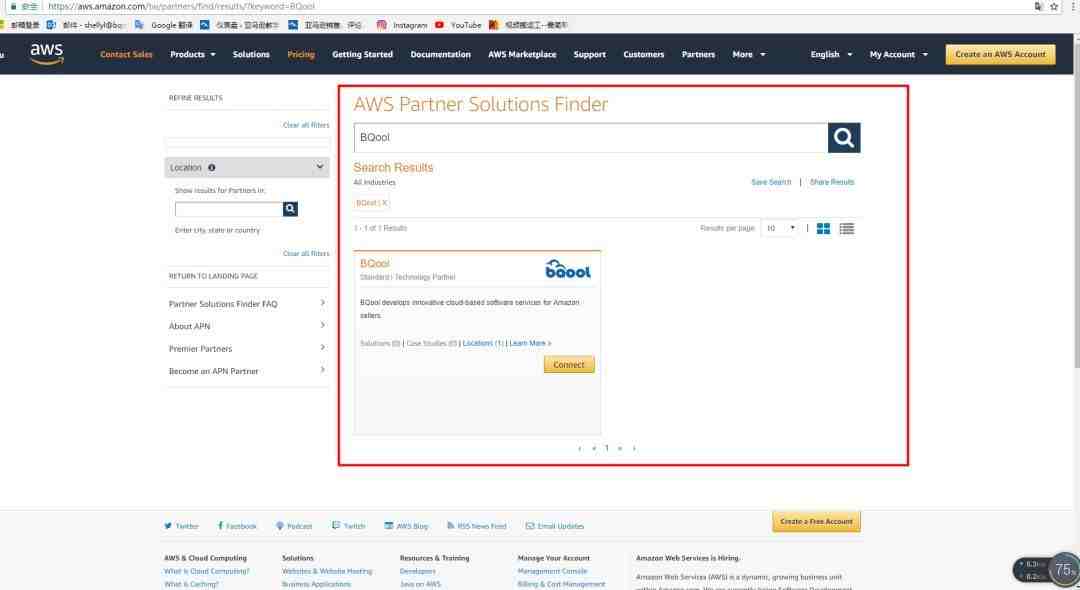Open the Podcast footer link
Image resolution: width=1080 pixels, height=590 pixels.
(x=294, y=526)
